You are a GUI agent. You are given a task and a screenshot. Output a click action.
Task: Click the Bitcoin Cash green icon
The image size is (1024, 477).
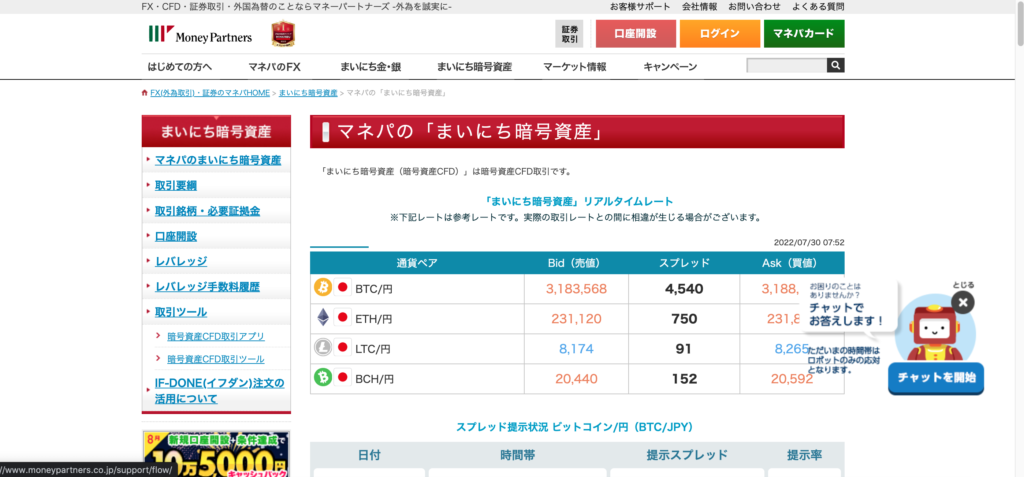click(x=323, y=378)
